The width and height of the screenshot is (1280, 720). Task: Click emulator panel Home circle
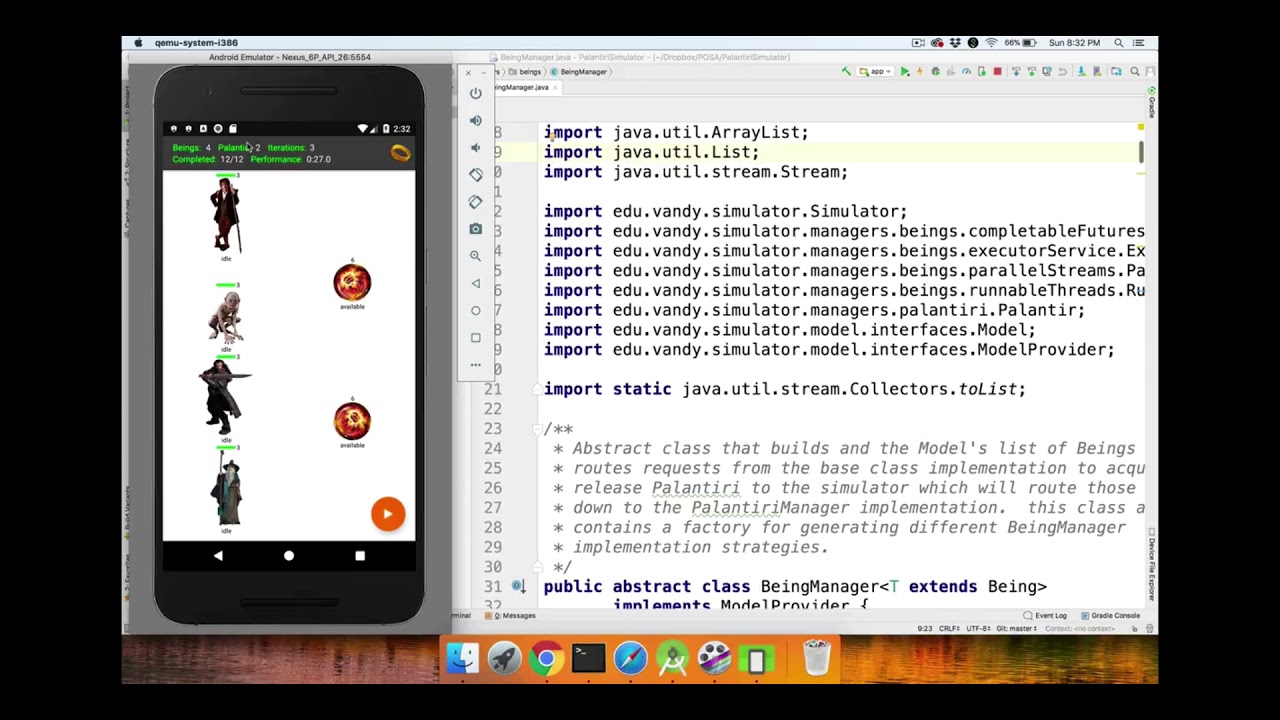point(476,310)
